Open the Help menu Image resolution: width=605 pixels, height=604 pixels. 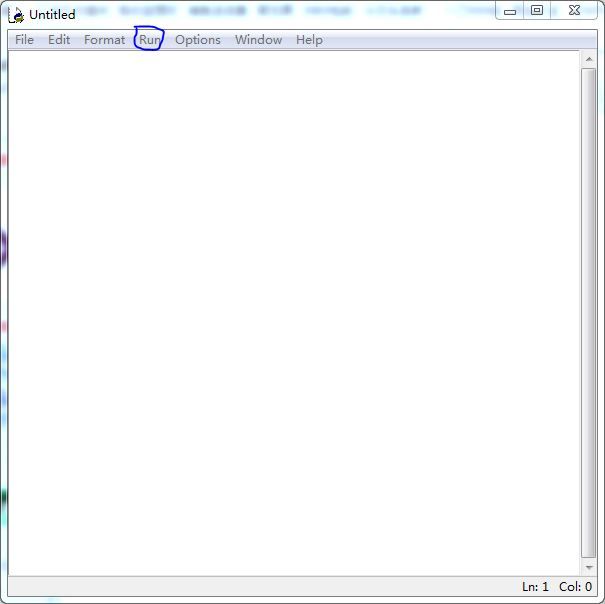point(309,40)
